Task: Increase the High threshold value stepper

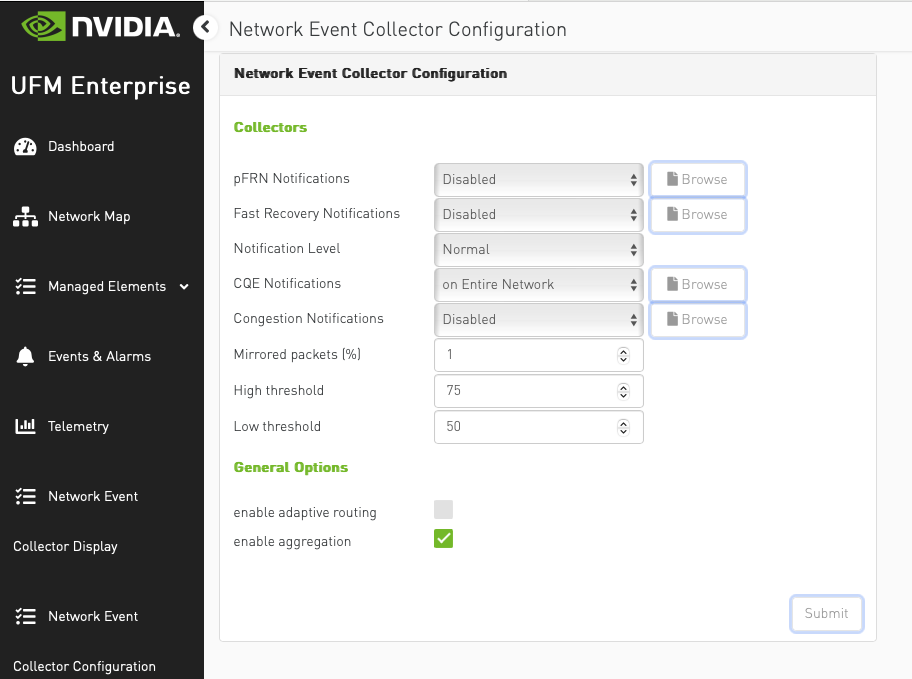Action: point(622,386)
